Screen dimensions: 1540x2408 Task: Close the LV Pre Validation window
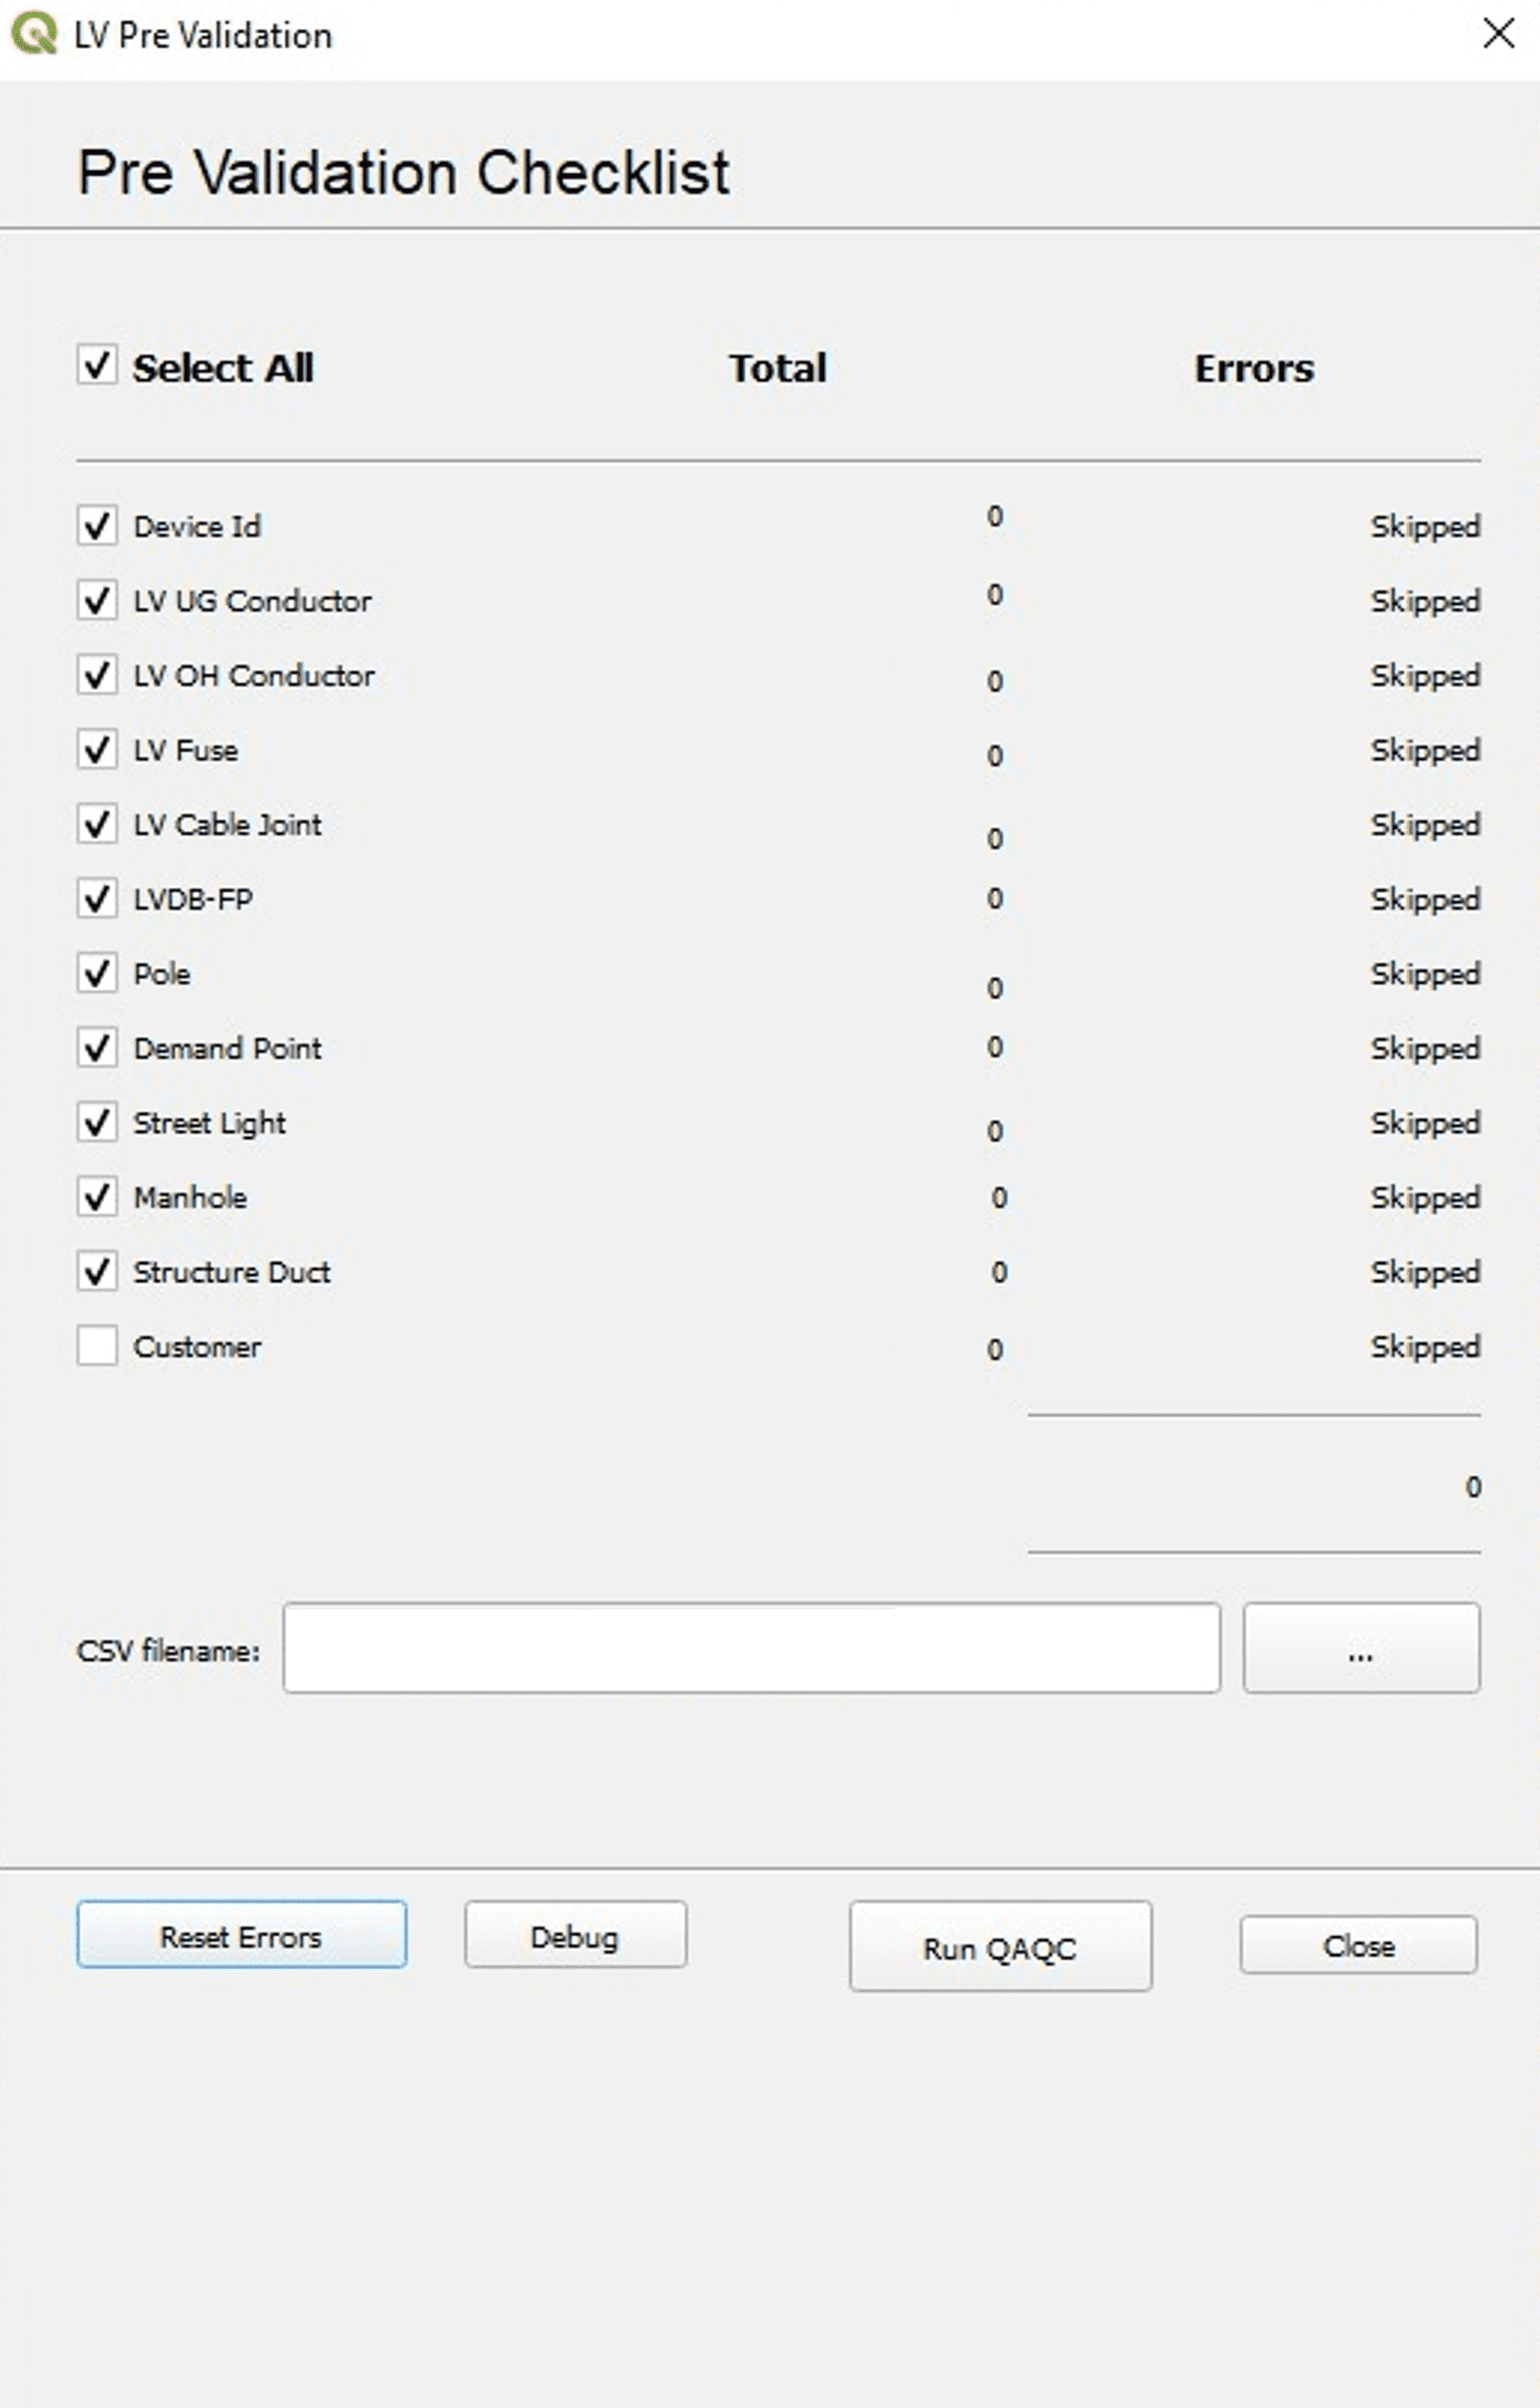click(x=1498, y=34)
